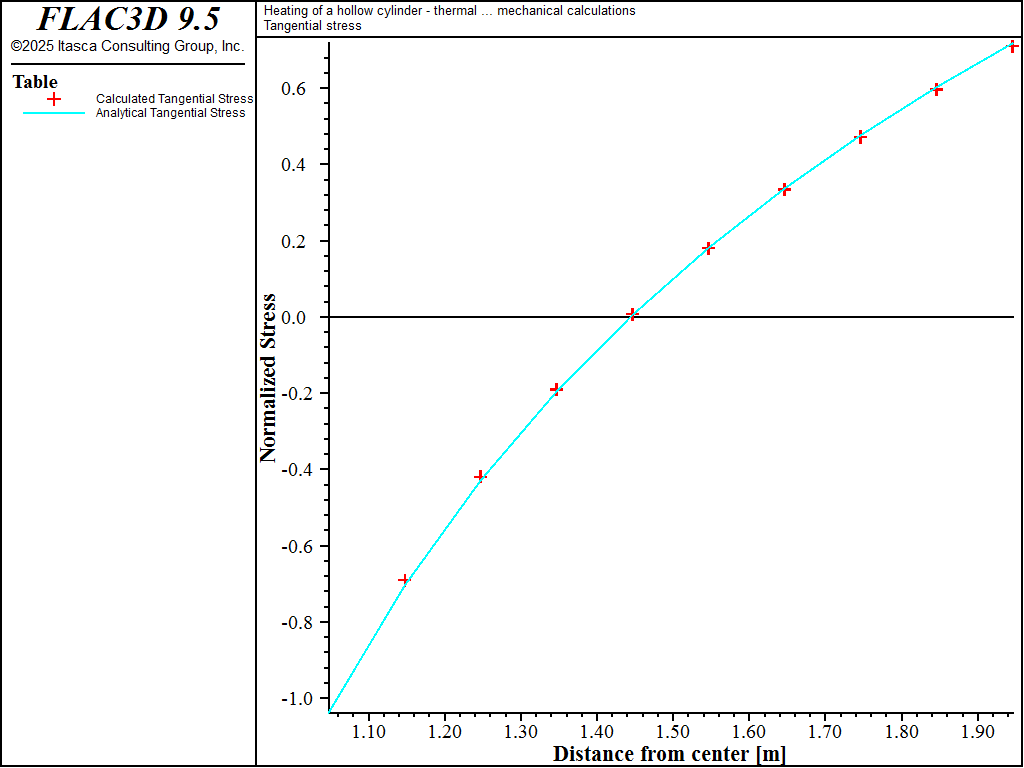
Task: Click the y-axis tick label 0.0
Action: pyautogui.click(x=295, y=317)
